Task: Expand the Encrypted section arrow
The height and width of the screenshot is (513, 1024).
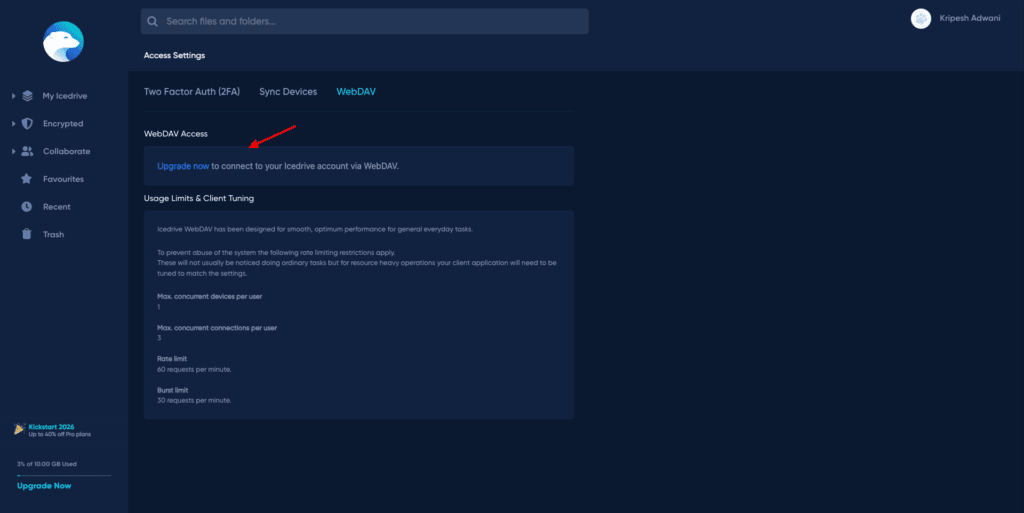Action: tap(13, 124)
